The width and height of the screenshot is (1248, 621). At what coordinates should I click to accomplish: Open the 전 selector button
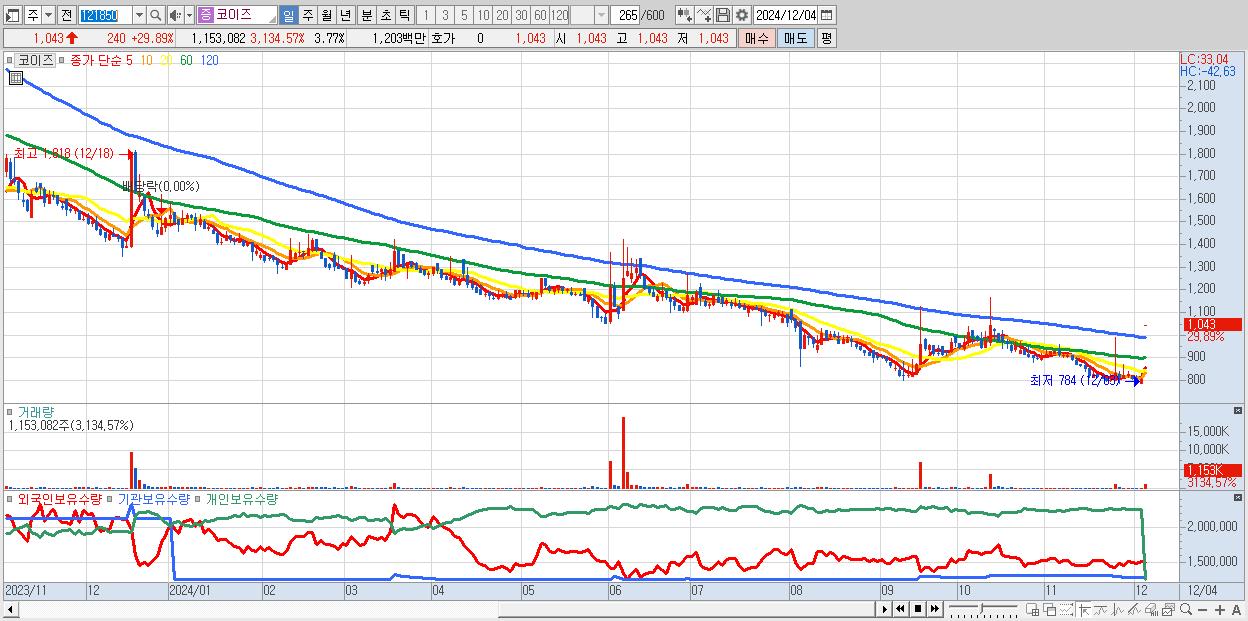66,15
